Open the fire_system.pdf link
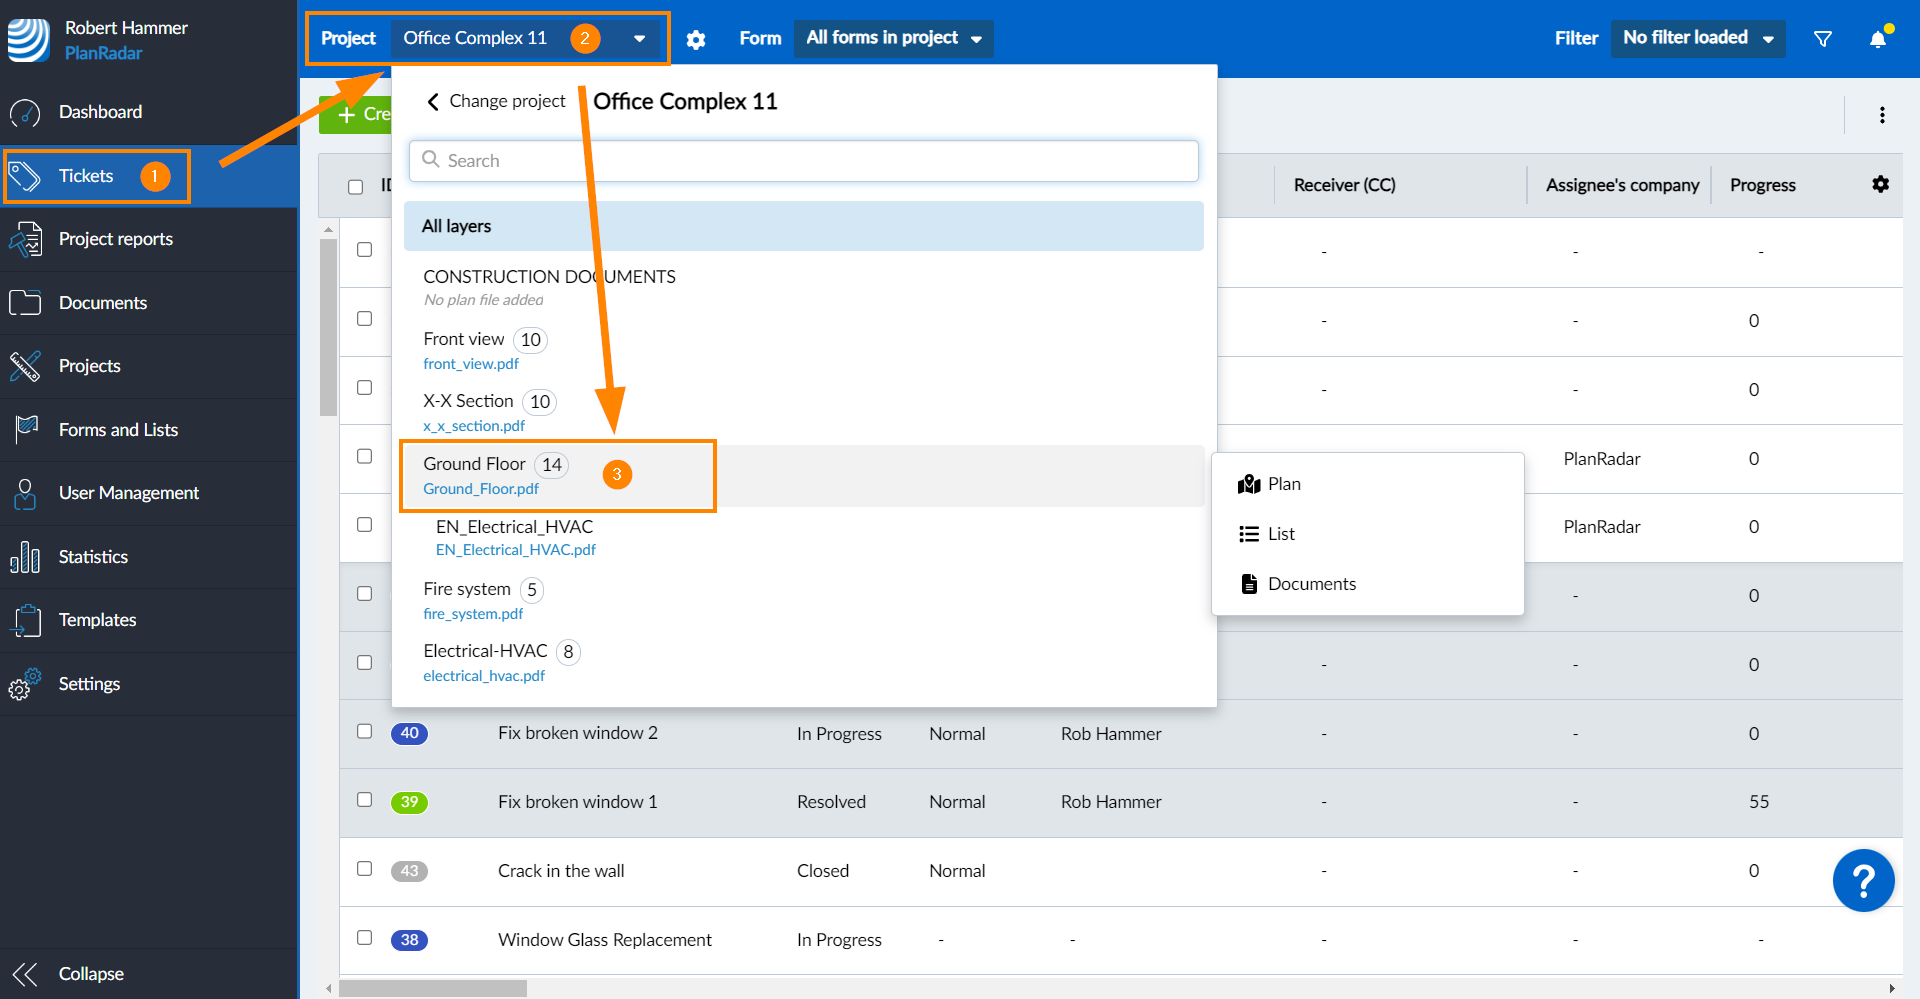The width and height of the screenshot is (1920, 999). pos(473,614)
